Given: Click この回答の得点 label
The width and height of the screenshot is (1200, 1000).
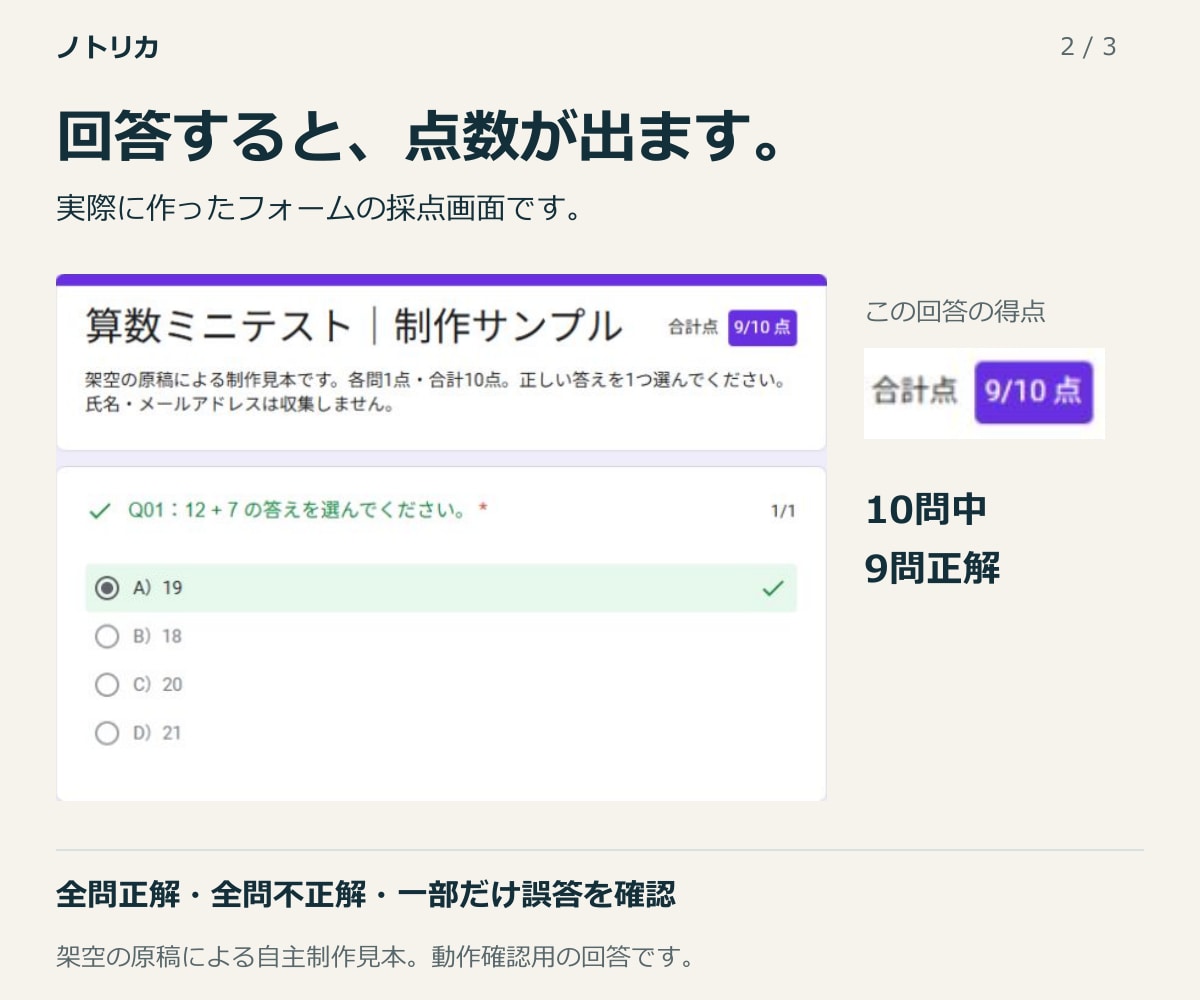Looking at the screenshot, I should (x=955, y=312).
